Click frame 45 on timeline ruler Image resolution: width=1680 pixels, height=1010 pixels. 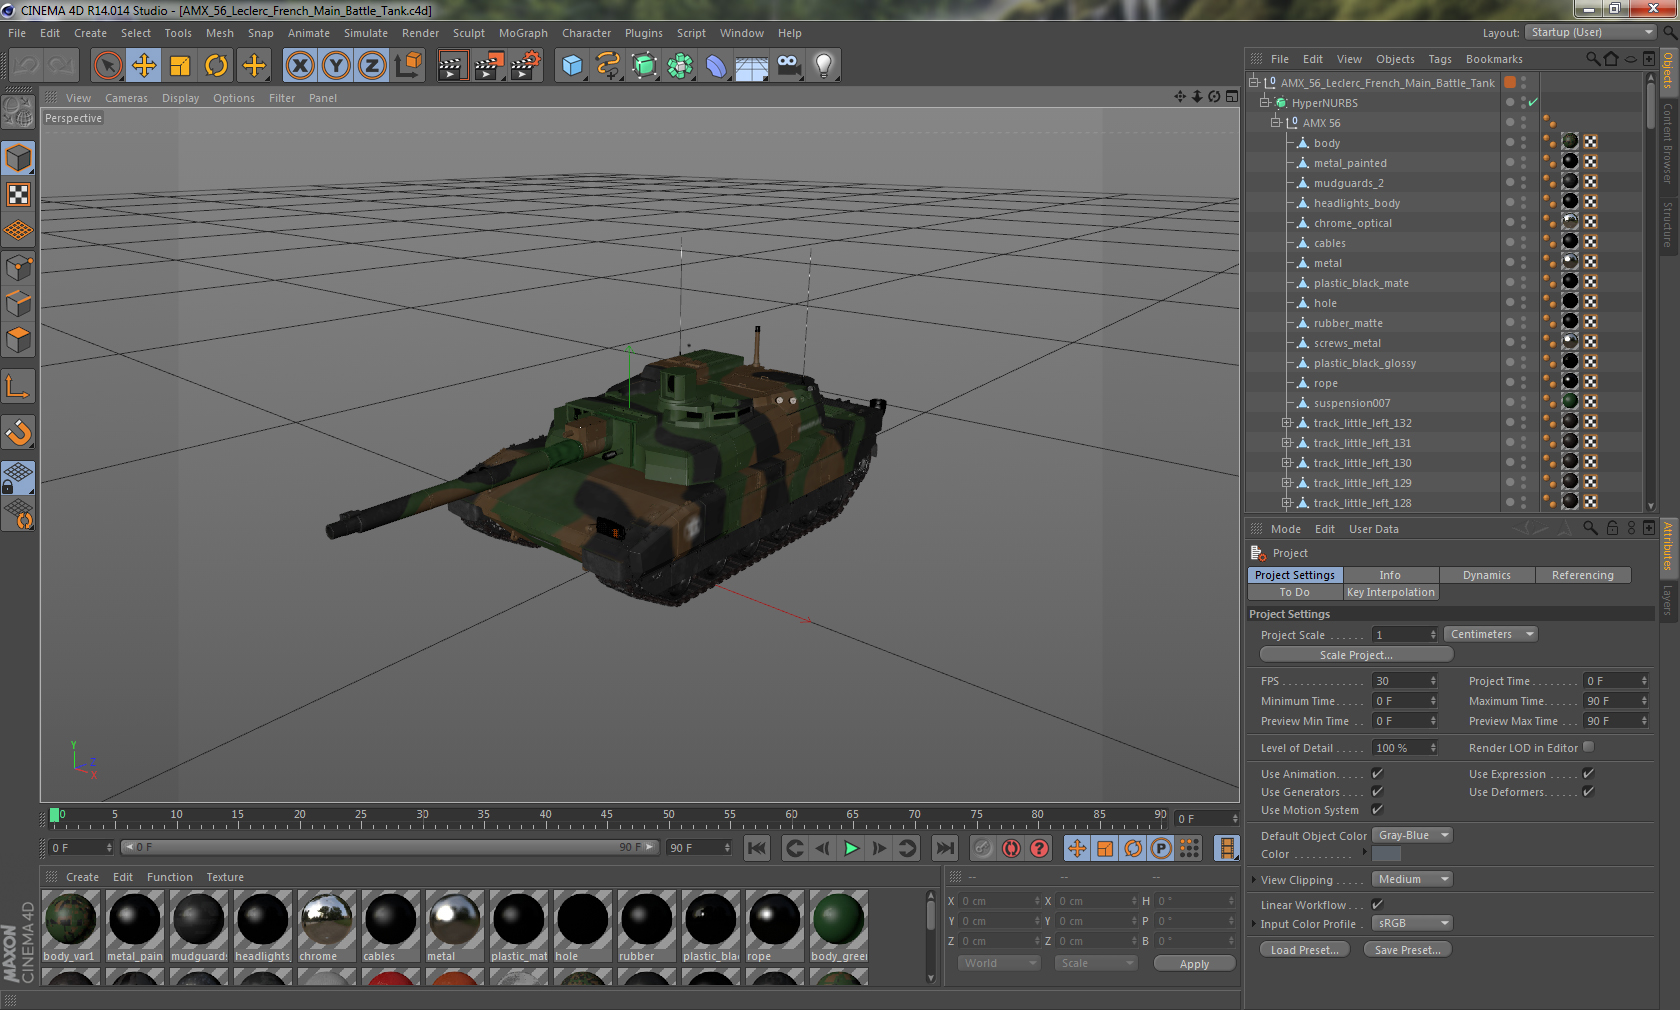pos(607,815)
